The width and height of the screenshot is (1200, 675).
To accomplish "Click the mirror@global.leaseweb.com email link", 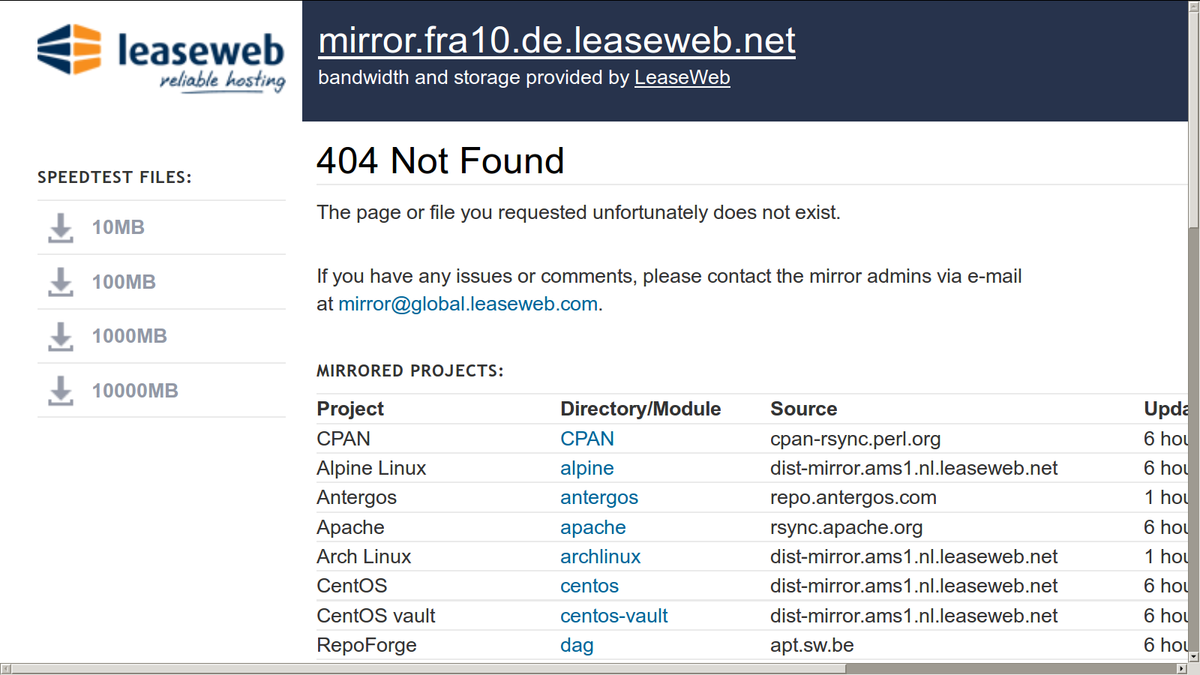I will tap(468, 304).
